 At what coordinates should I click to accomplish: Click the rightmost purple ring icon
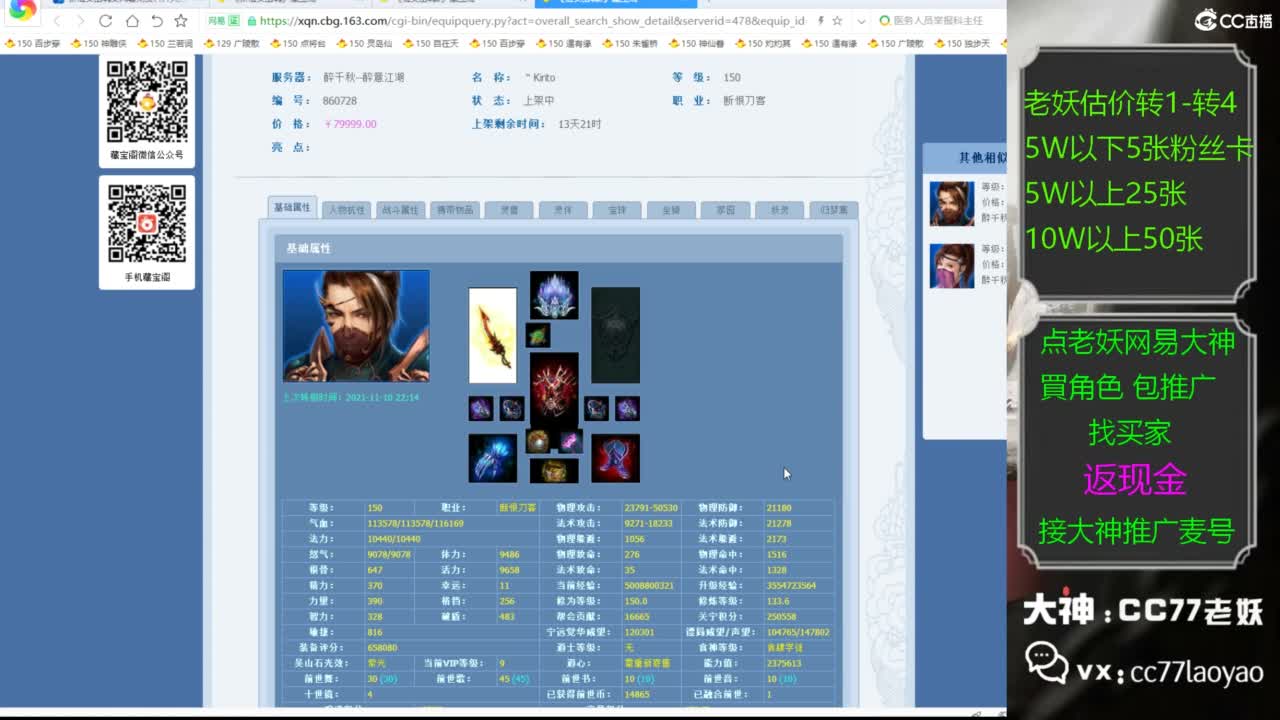[x=627, y=408]
